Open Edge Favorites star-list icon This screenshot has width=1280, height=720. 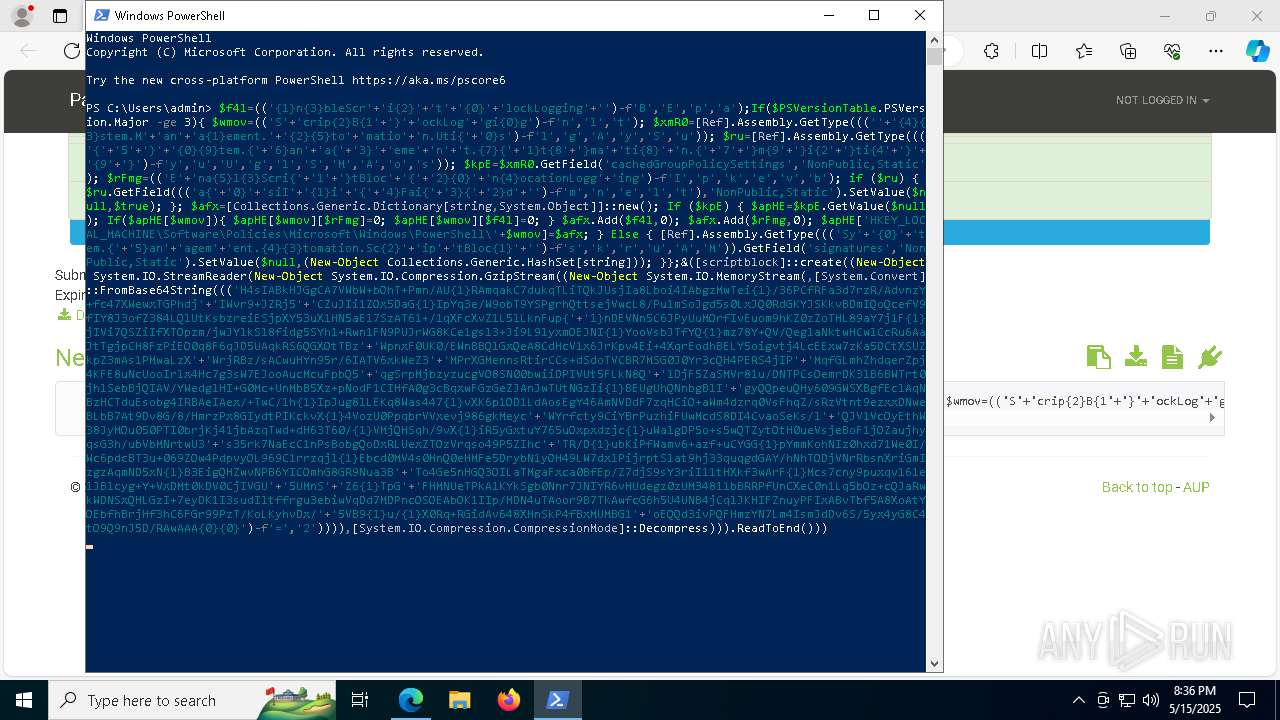pyautogui.click(x=1084, y=52)
